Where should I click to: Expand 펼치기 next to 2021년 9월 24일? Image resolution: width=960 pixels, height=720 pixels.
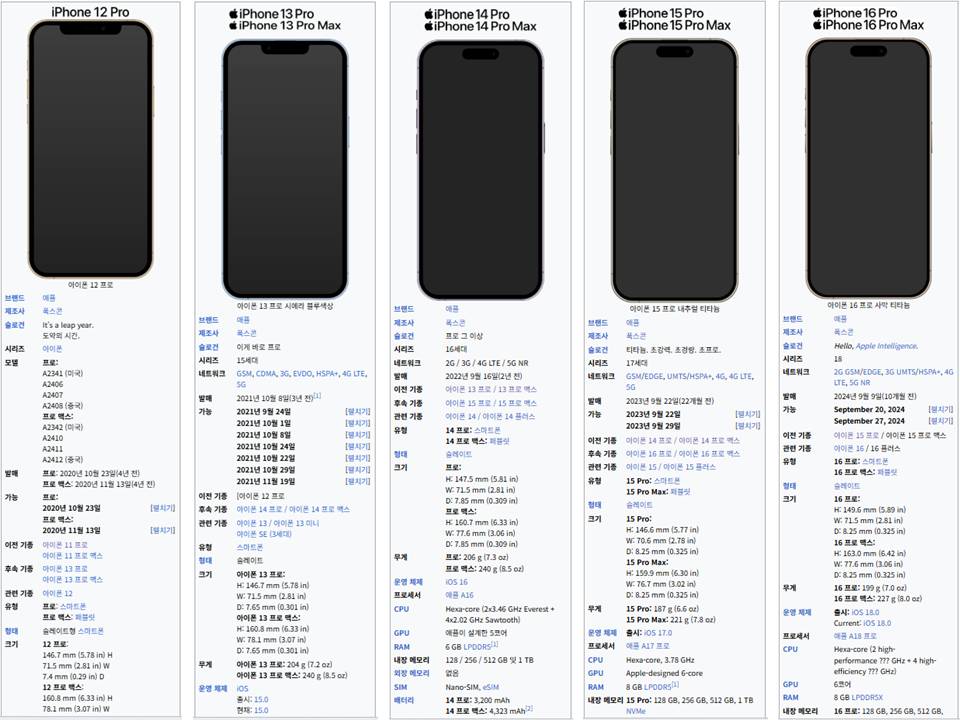click(x=358, y=411)
